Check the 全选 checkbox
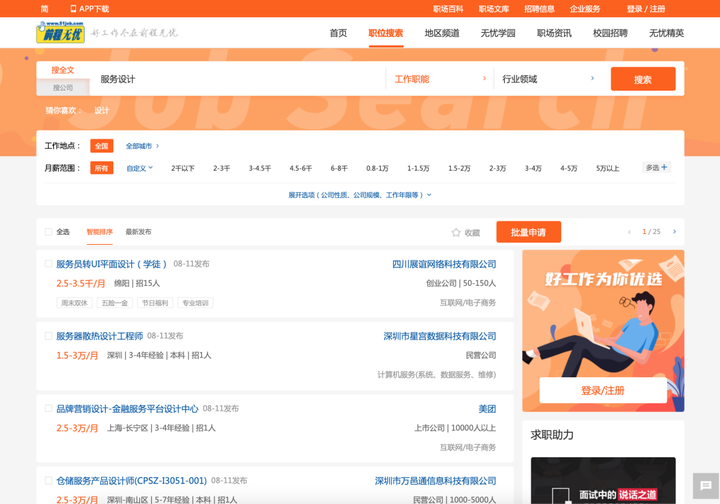 pyautogui.click(x=48, y=232)
